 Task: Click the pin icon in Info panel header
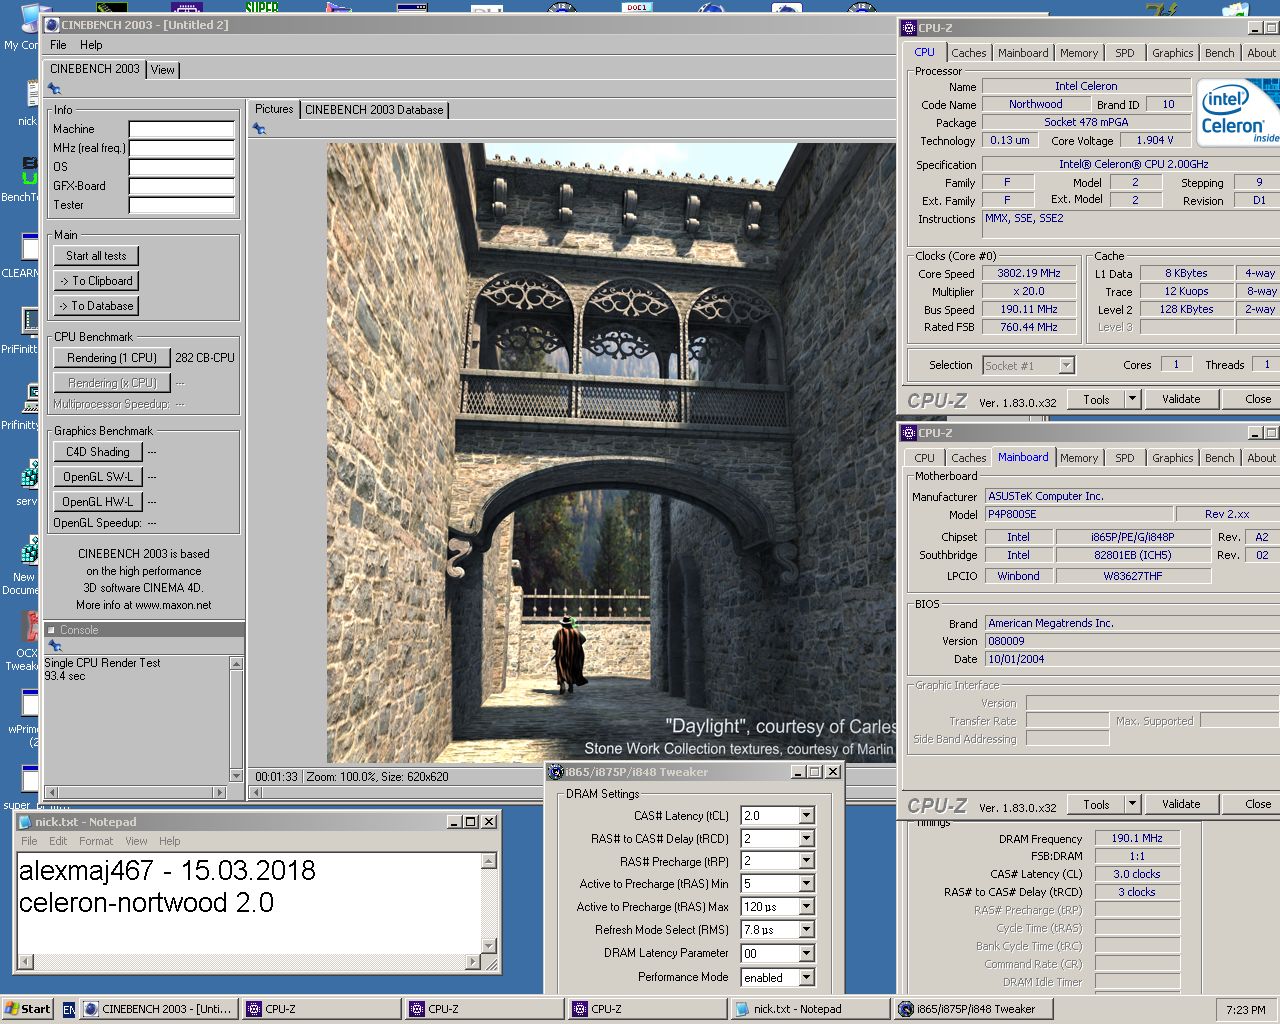pos(54,89)
